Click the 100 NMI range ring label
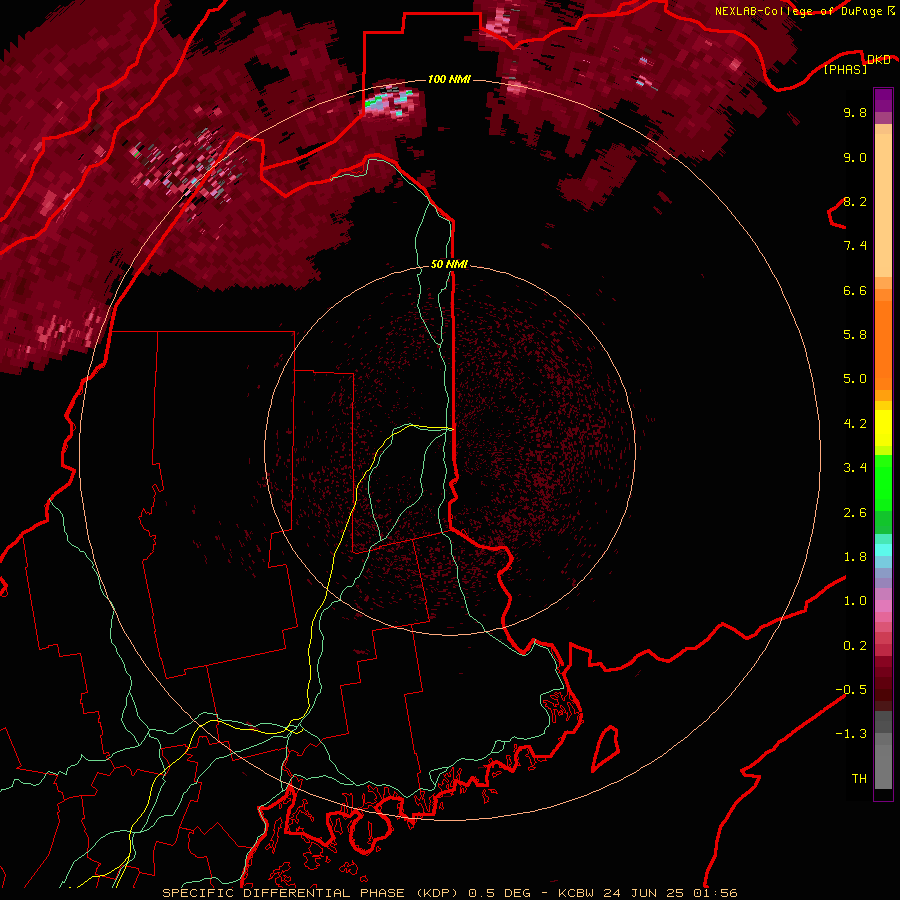Image resolution: width=900 pixels, height=900 pixels. [449, 79]
